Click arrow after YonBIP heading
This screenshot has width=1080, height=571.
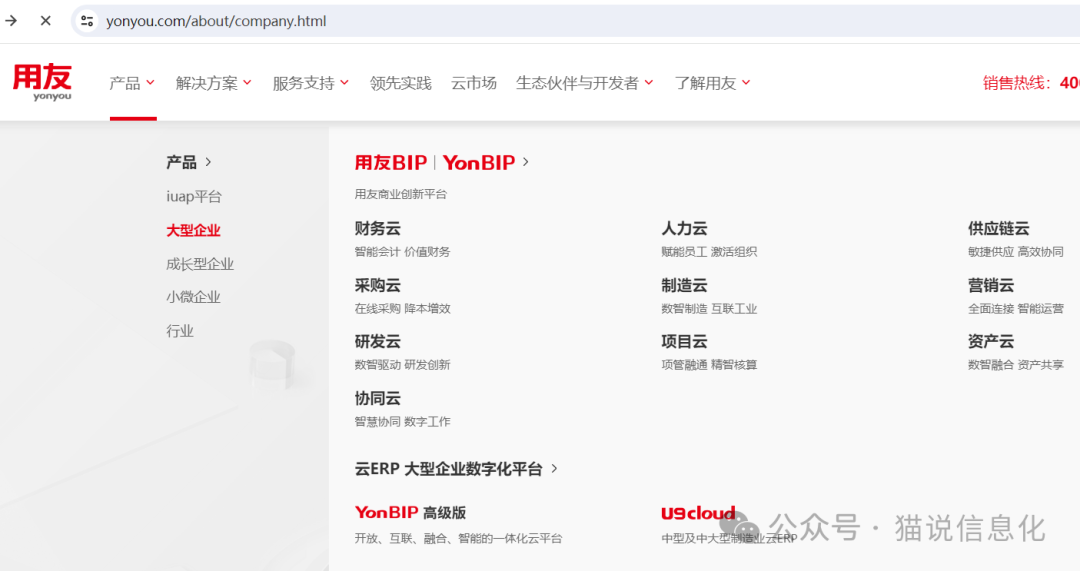click(x=526, y=162)
